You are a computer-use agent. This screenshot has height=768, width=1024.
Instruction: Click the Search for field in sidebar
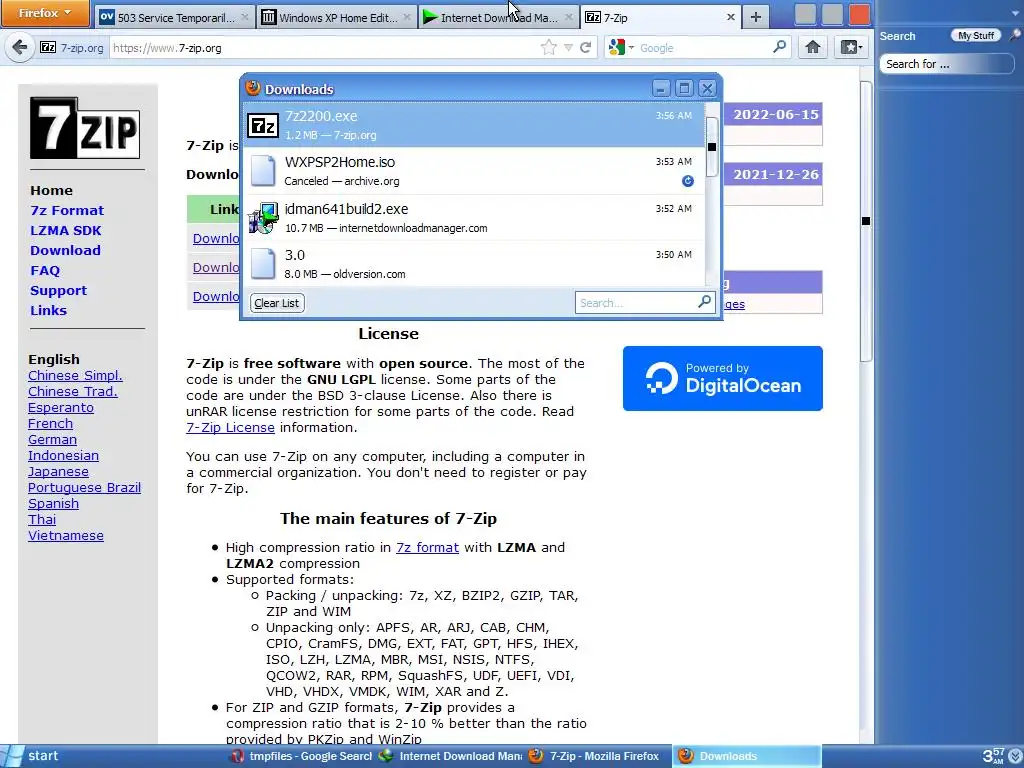(946, 64)
